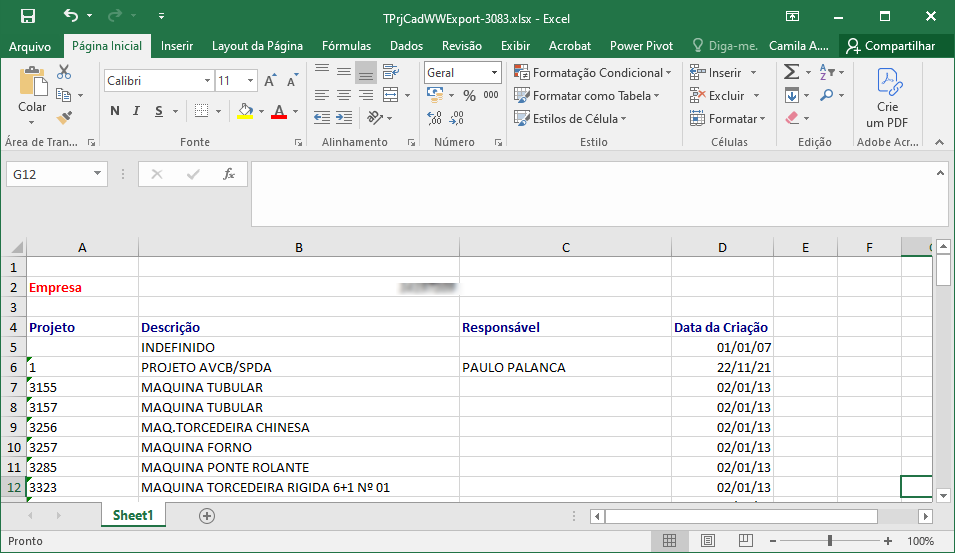Toggle bold N formatting
955x553 pixels.
(115, 111)
